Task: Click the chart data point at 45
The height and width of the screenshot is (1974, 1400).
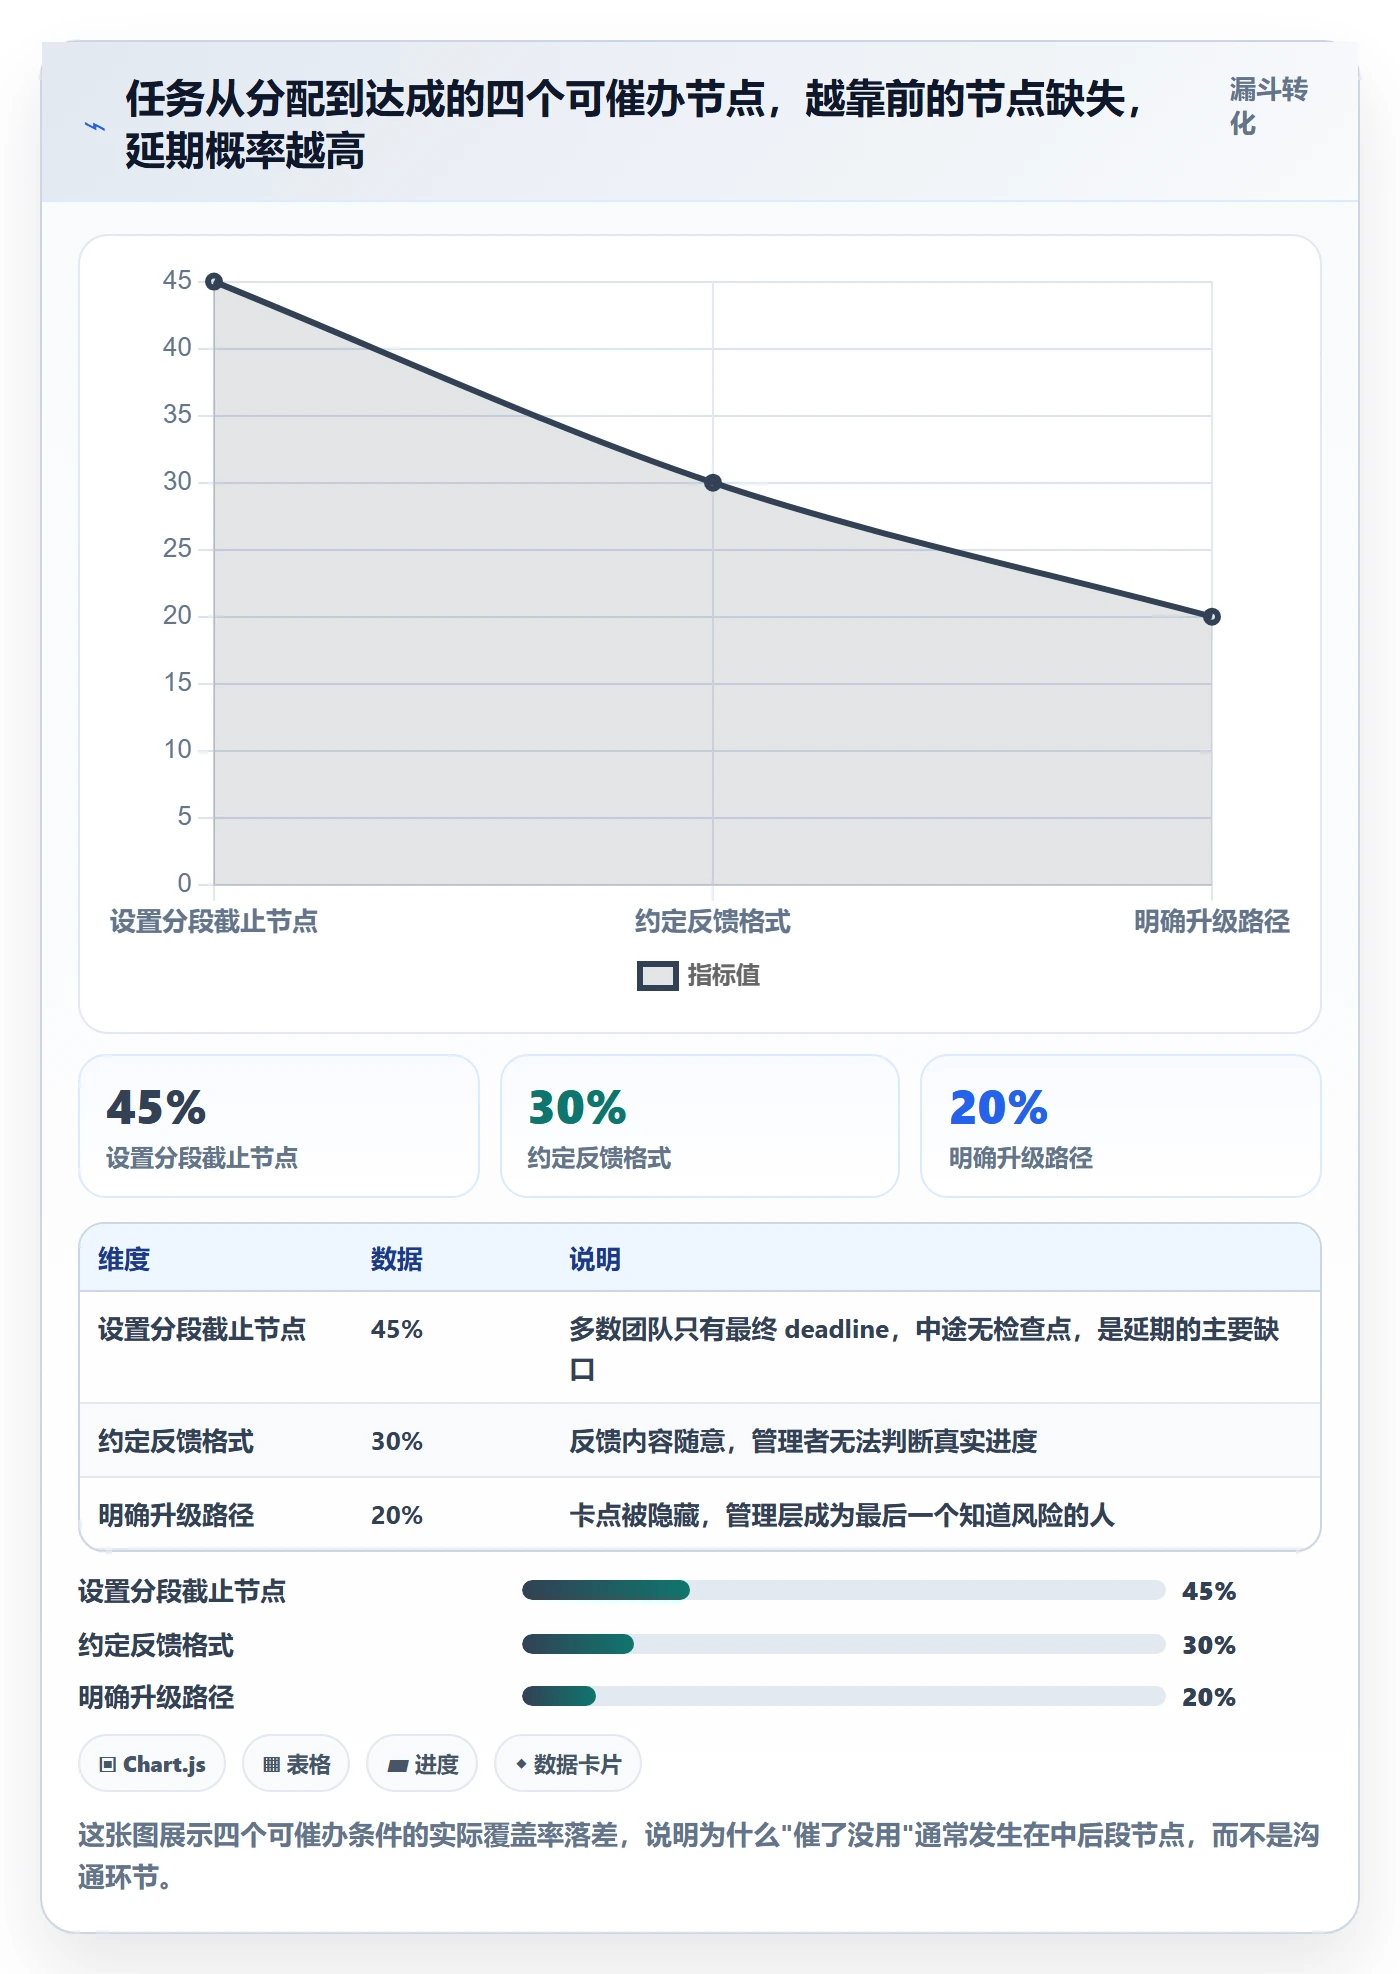Action: point(214,282)
